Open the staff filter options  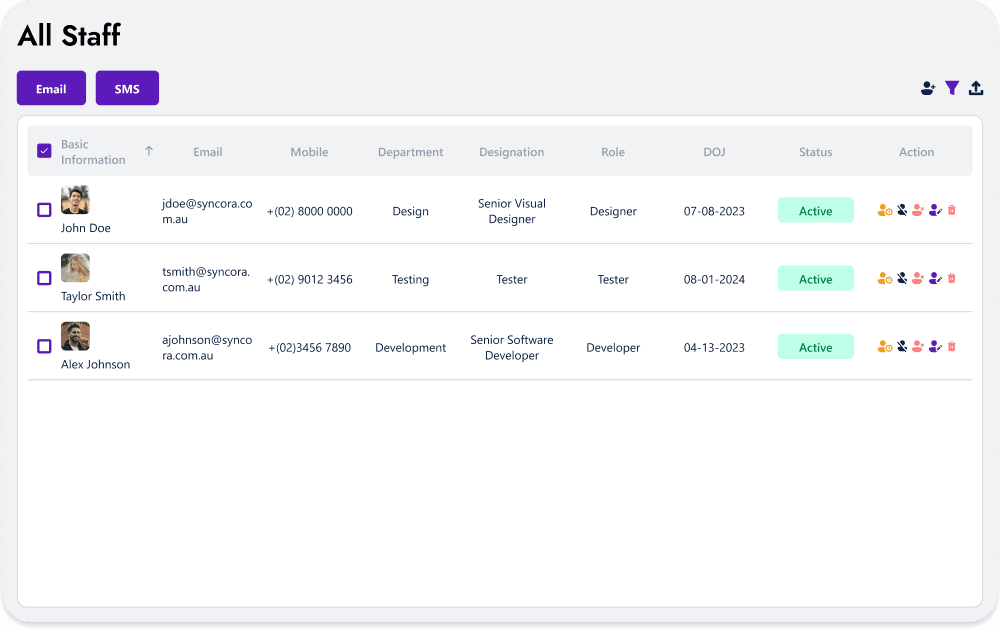point(952,88)
